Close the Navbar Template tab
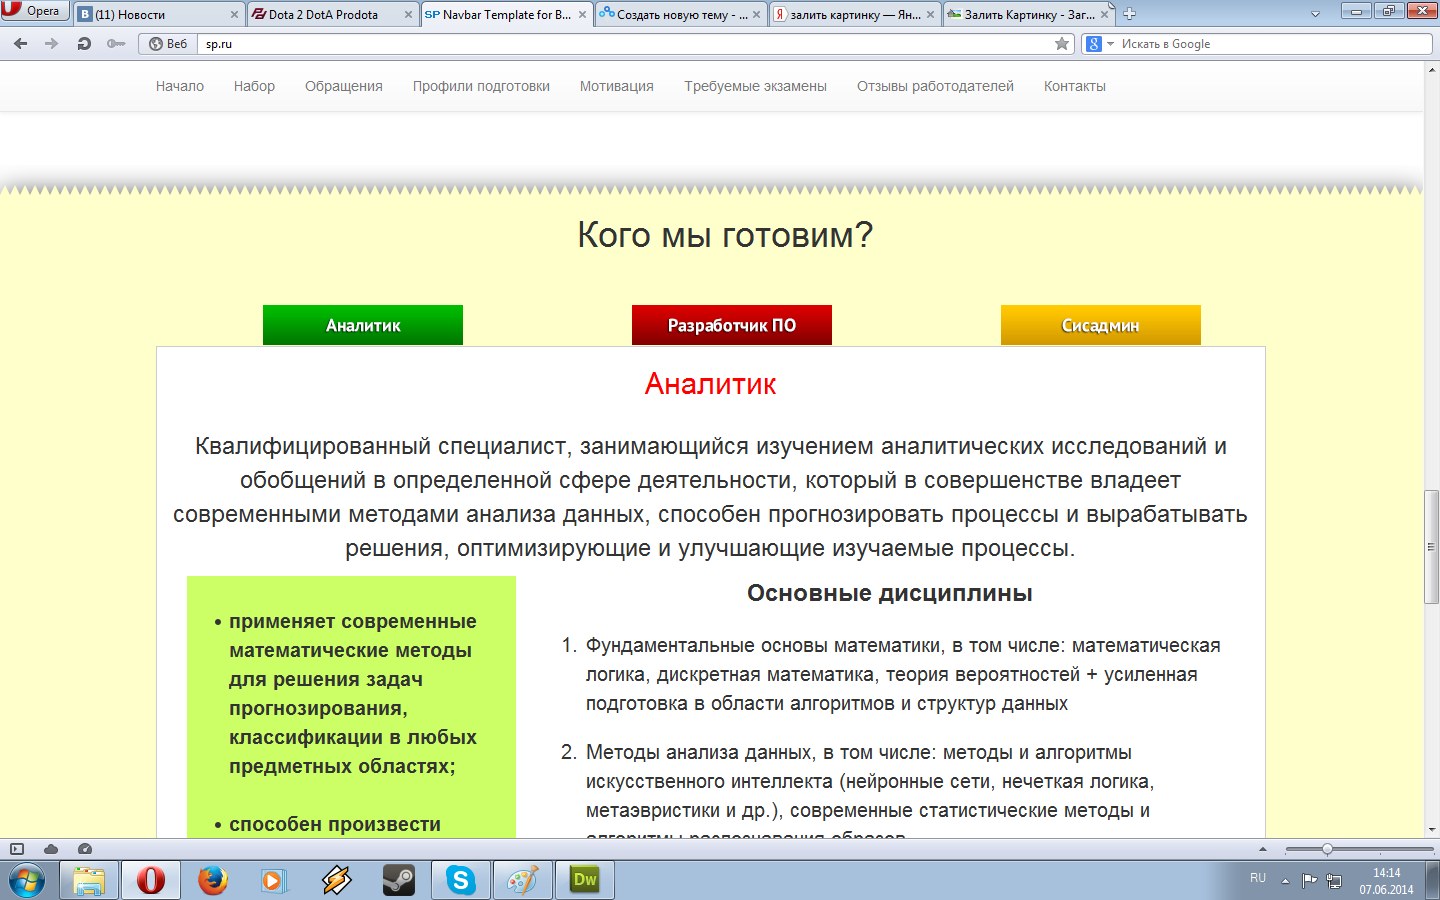 582,15
